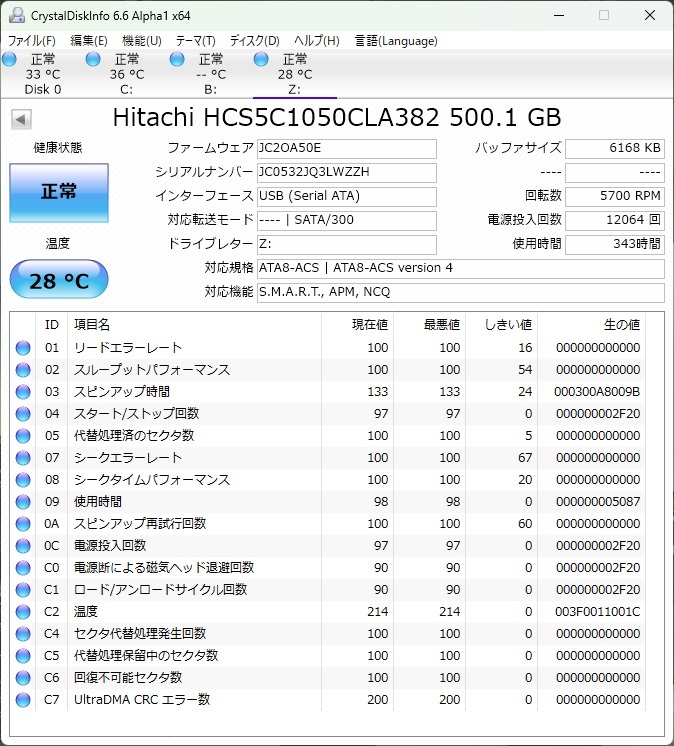
Task: Click the 項目名 column header
Action: (92, 325)
